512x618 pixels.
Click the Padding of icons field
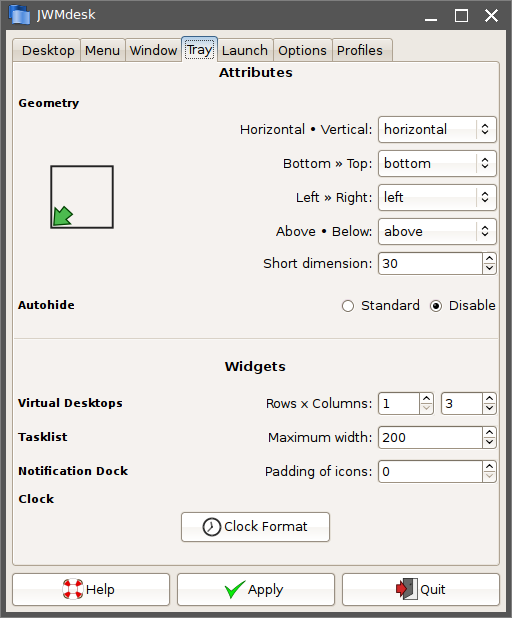430,471
